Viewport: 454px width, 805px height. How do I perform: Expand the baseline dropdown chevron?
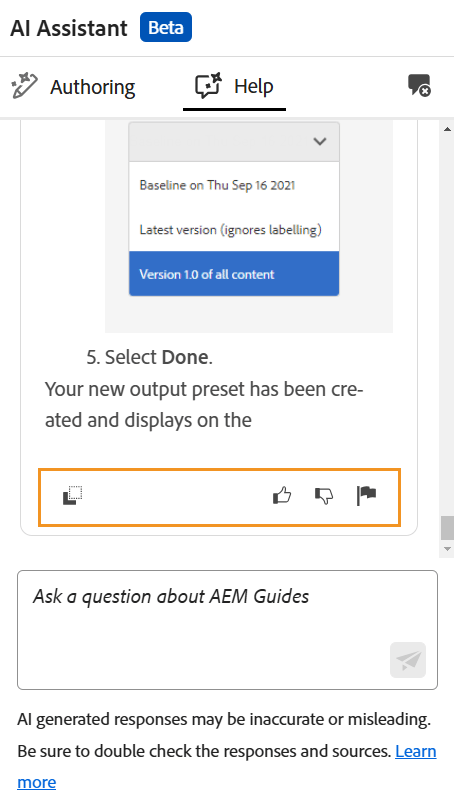tap(320, 141)
